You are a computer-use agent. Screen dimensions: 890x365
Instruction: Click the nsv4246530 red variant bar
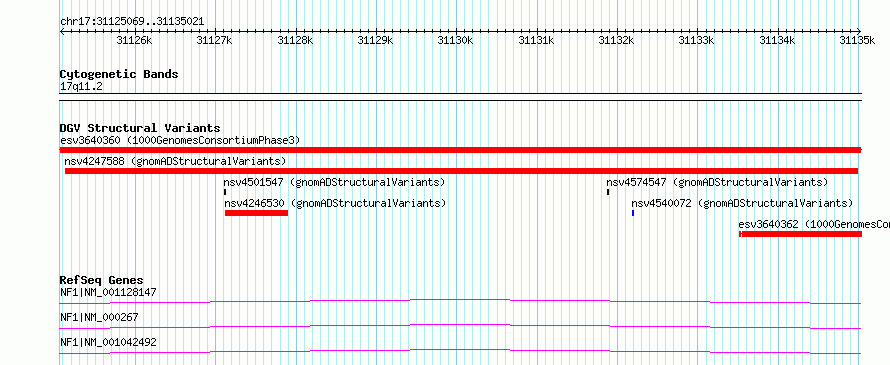click(x=257, y=213)
